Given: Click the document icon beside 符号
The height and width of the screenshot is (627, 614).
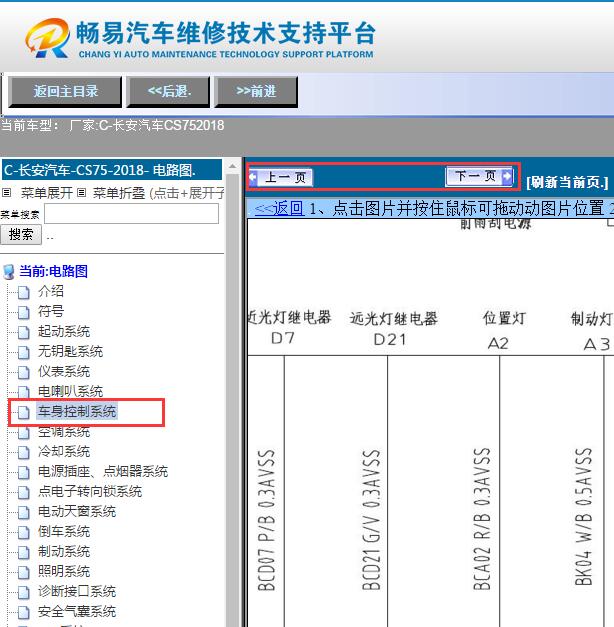Looking at the screenshot, I should [x=24, y=312].
